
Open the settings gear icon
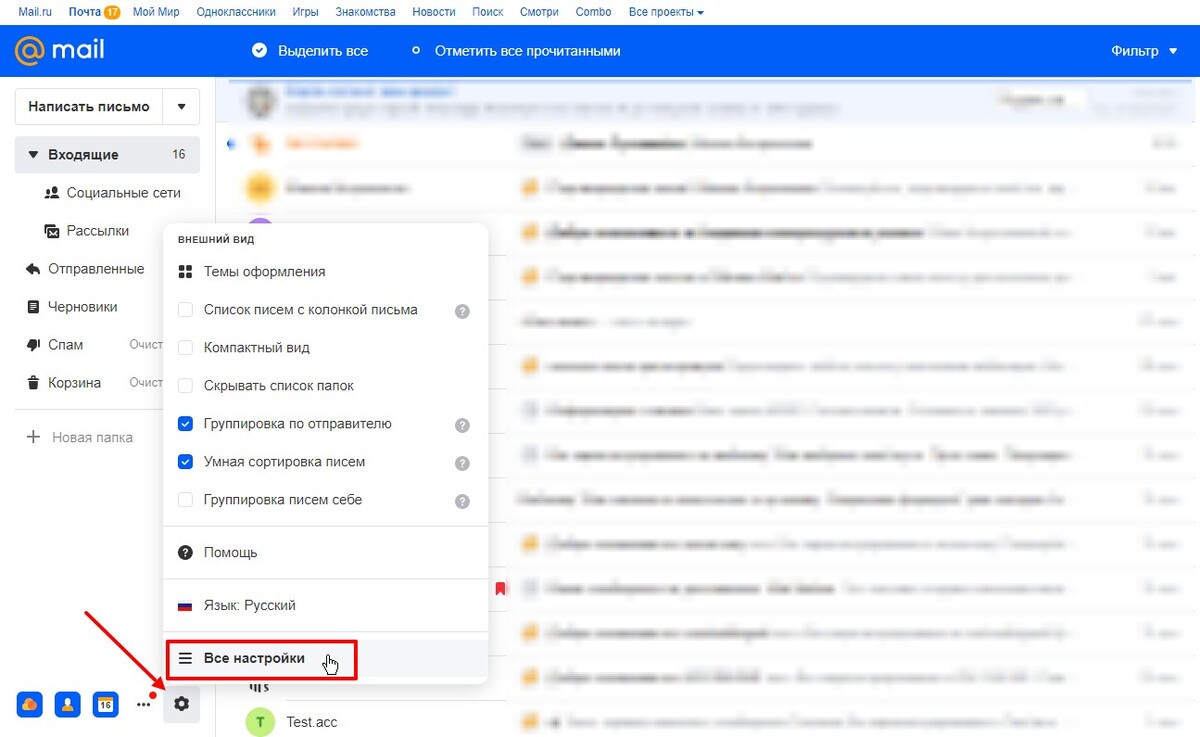tap(181, 704)
